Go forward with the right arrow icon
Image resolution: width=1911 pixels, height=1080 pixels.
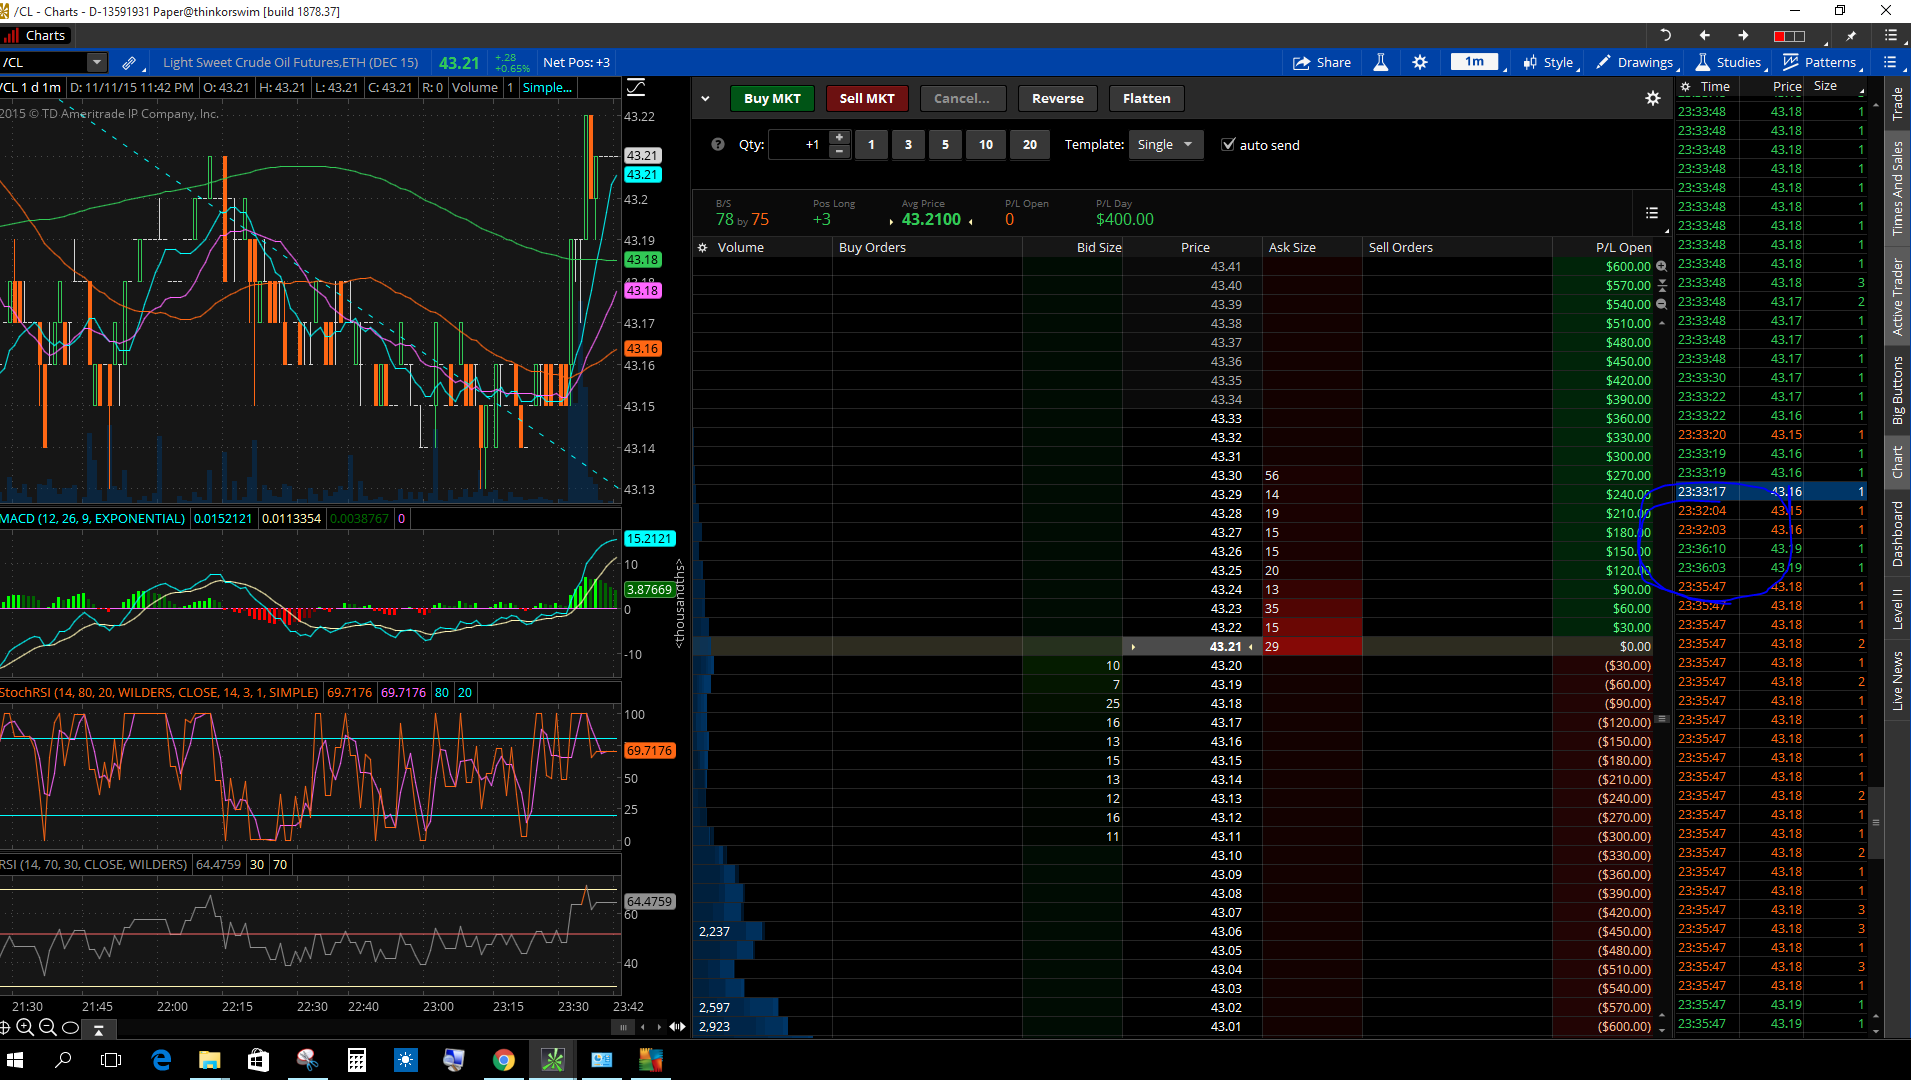(x=1743, y=35)
